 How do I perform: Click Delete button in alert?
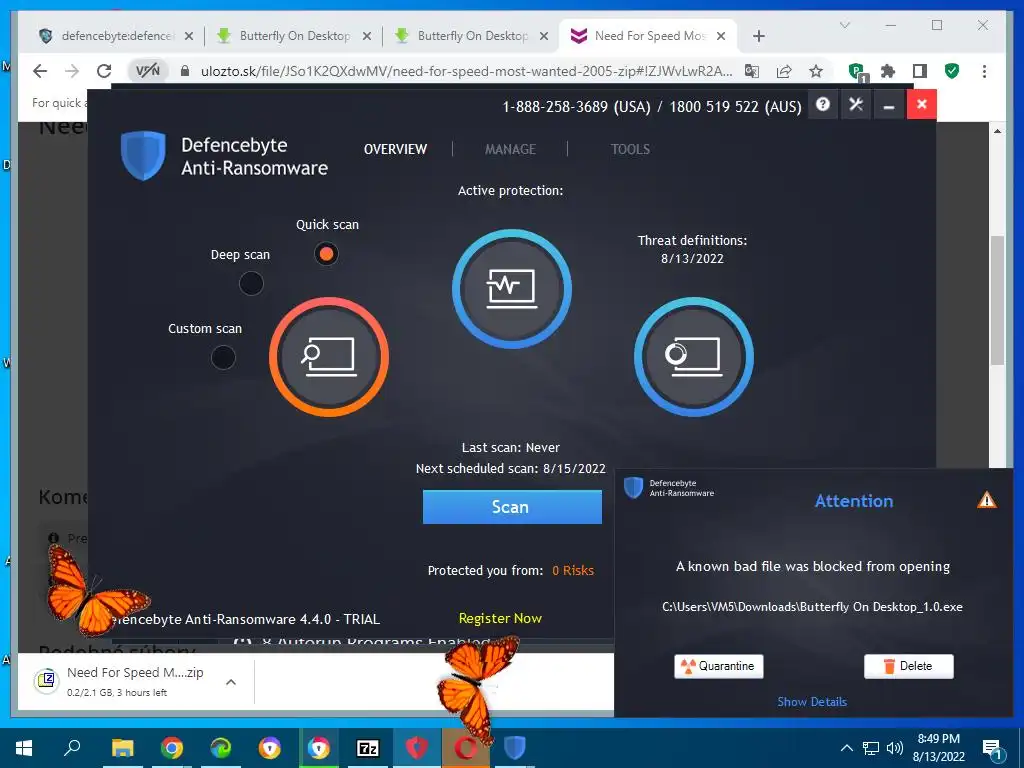pyautogui.click(x=908, y=666)
